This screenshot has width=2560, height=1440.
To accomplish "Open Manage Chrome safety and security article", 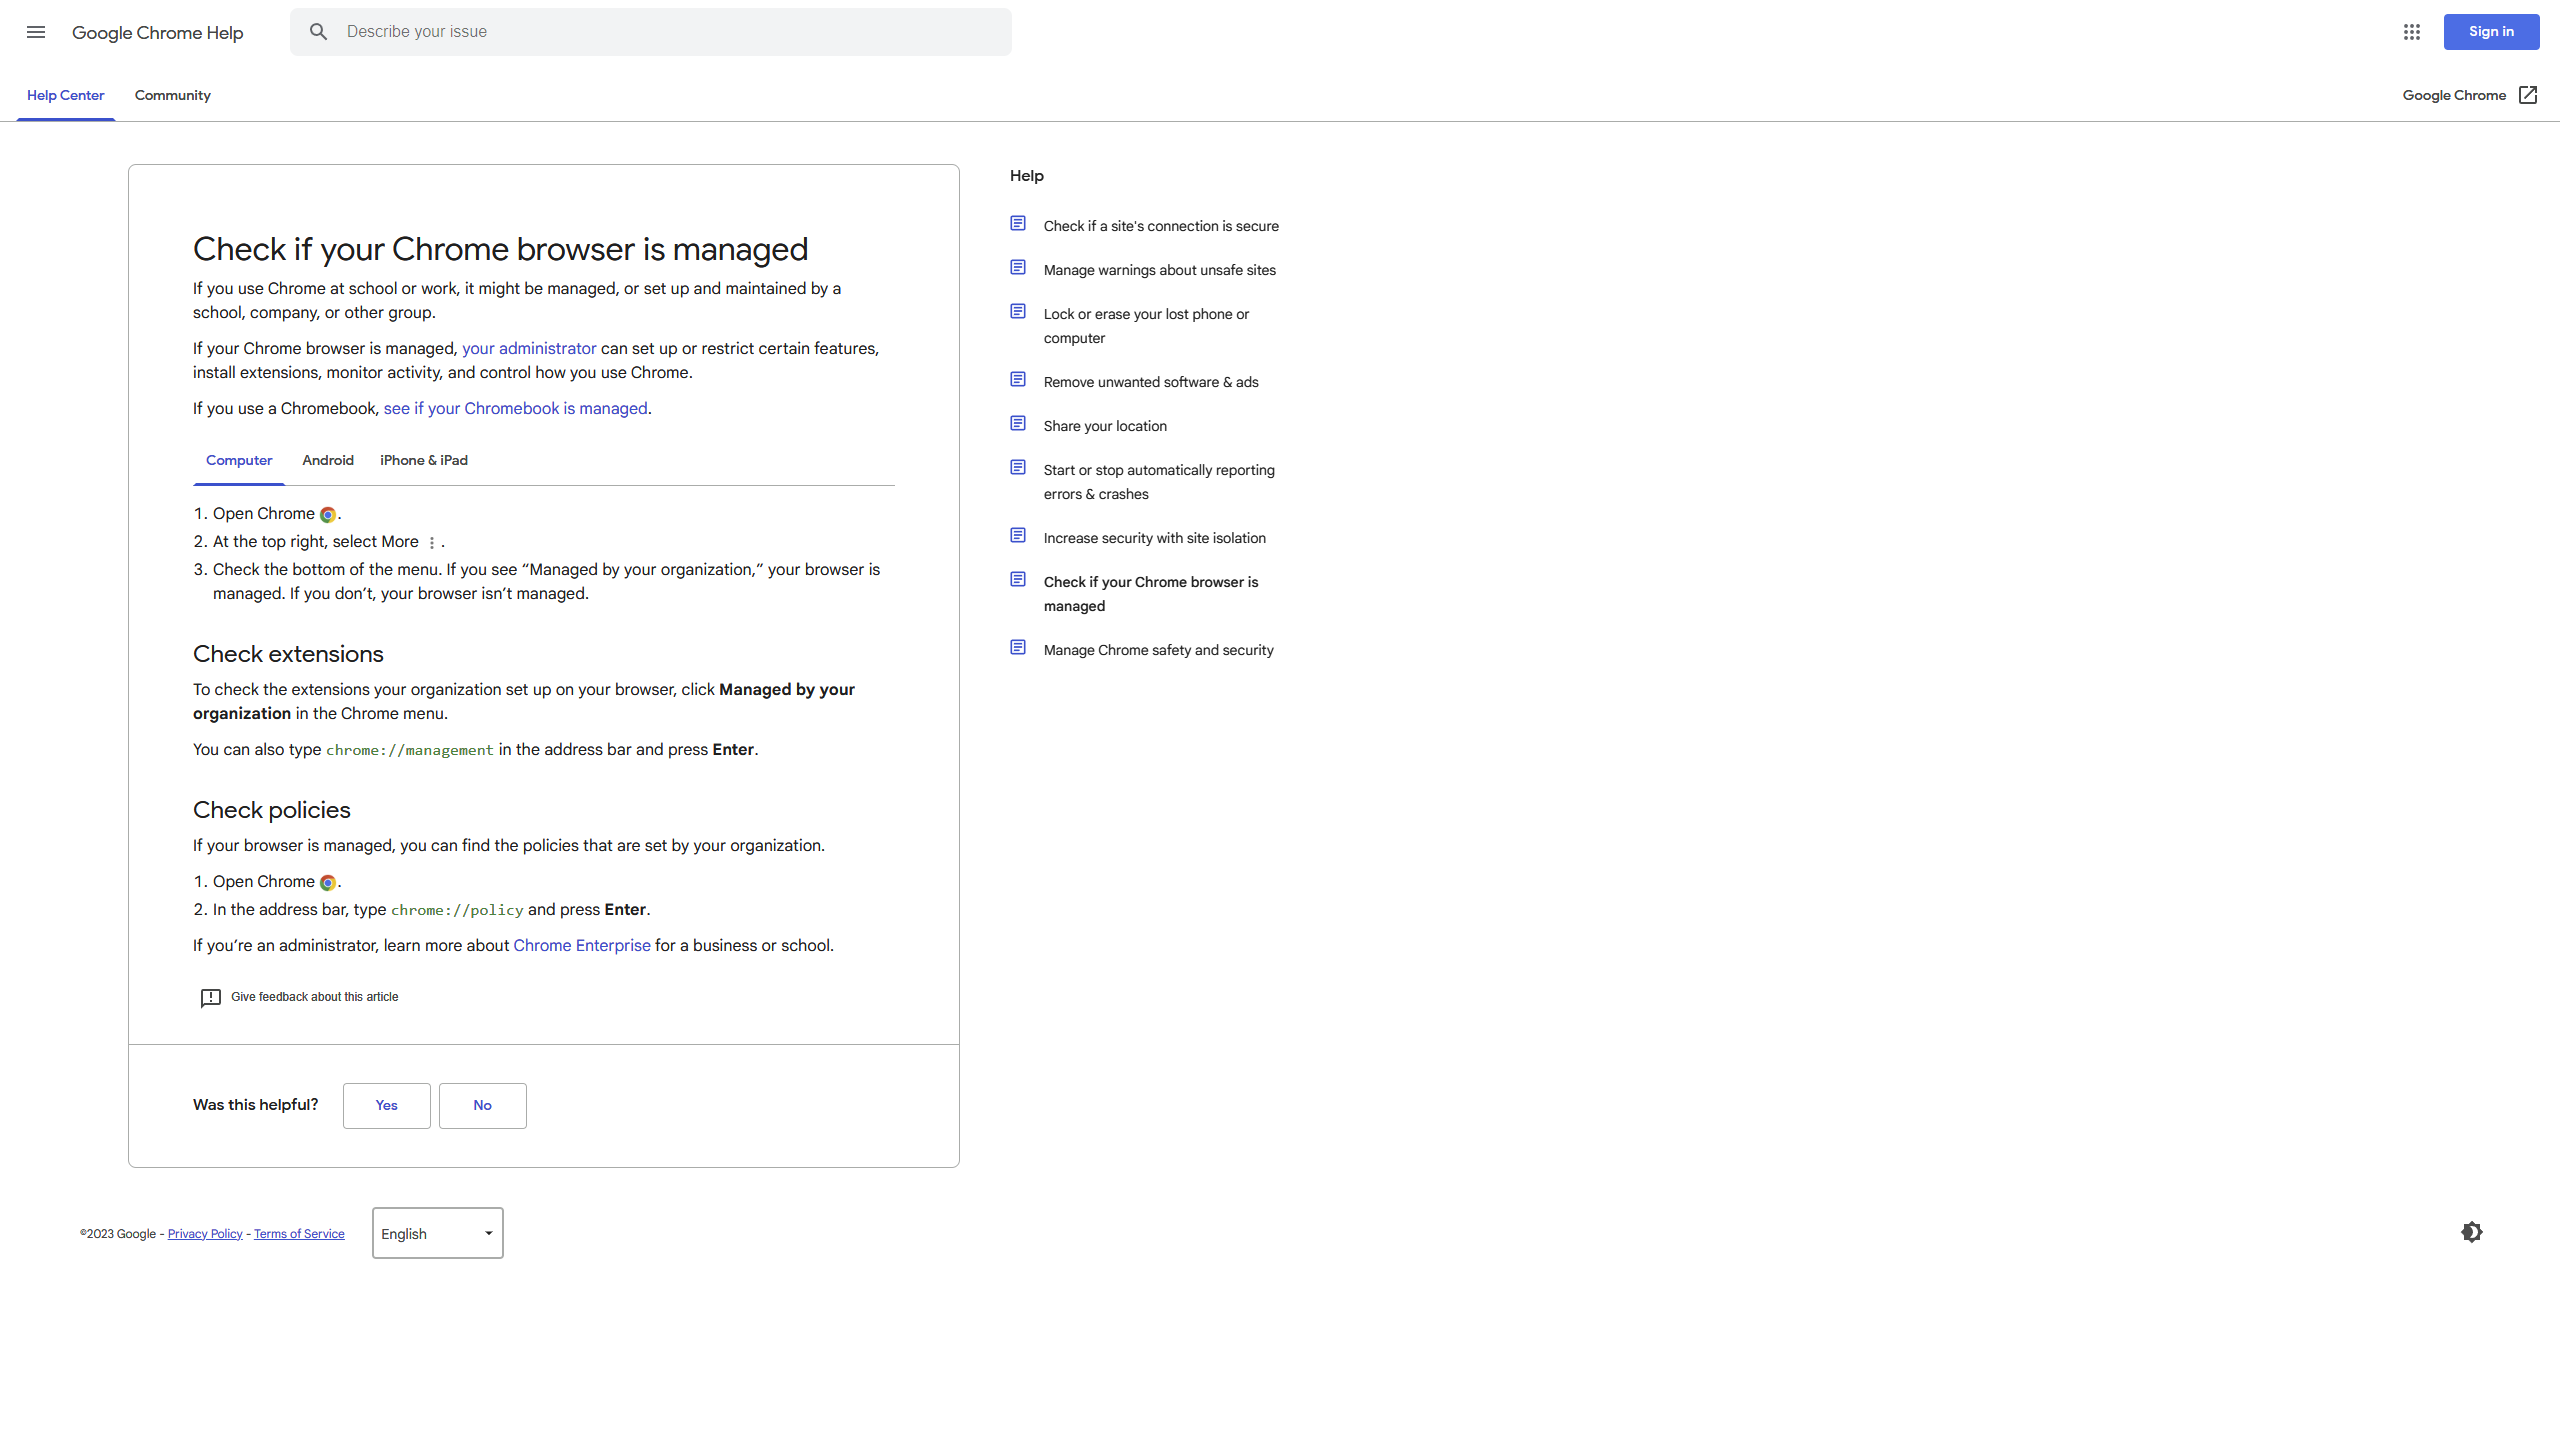I will tap(1159, 650).
